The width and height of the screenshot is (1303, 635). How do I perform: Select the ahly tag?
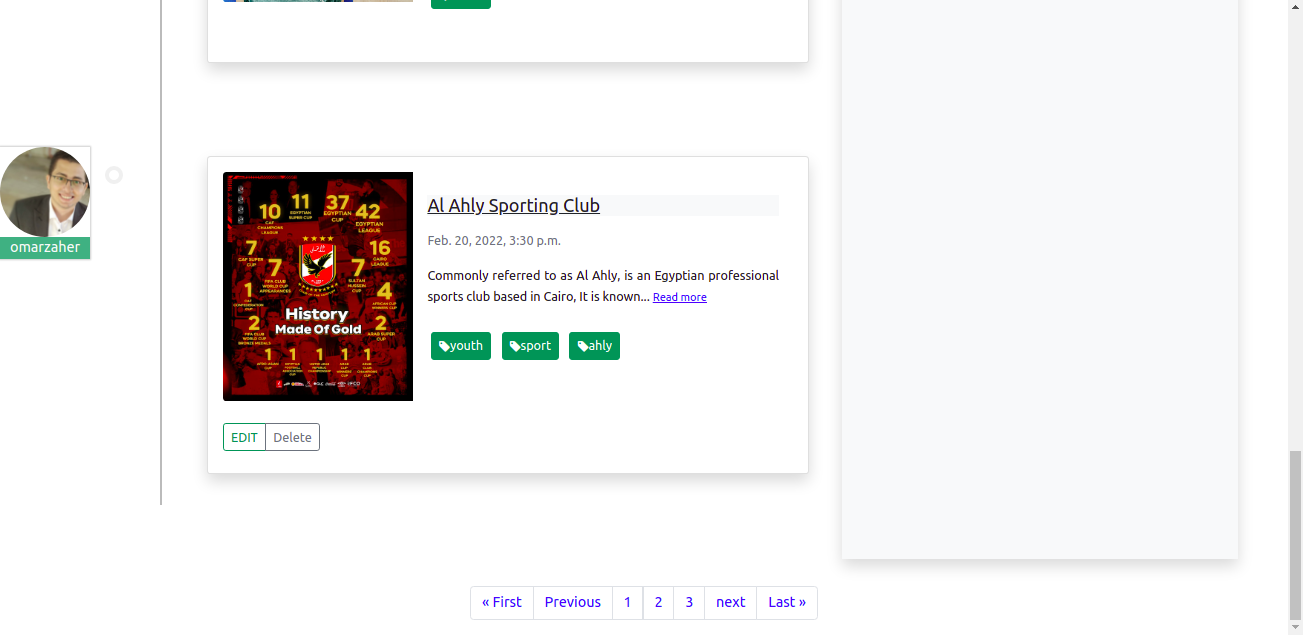coord(594,346)
